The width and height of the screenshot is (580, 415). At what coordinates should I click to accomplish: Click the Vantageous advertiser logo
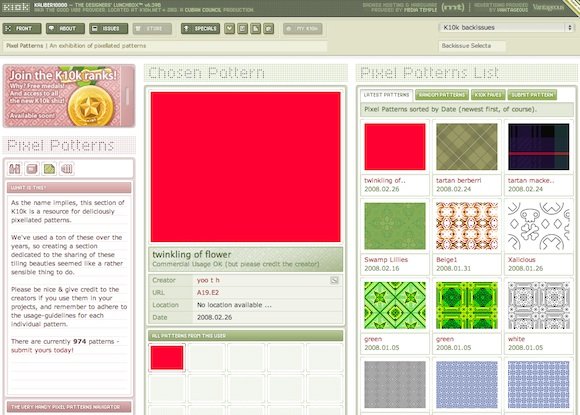(548, 7)
